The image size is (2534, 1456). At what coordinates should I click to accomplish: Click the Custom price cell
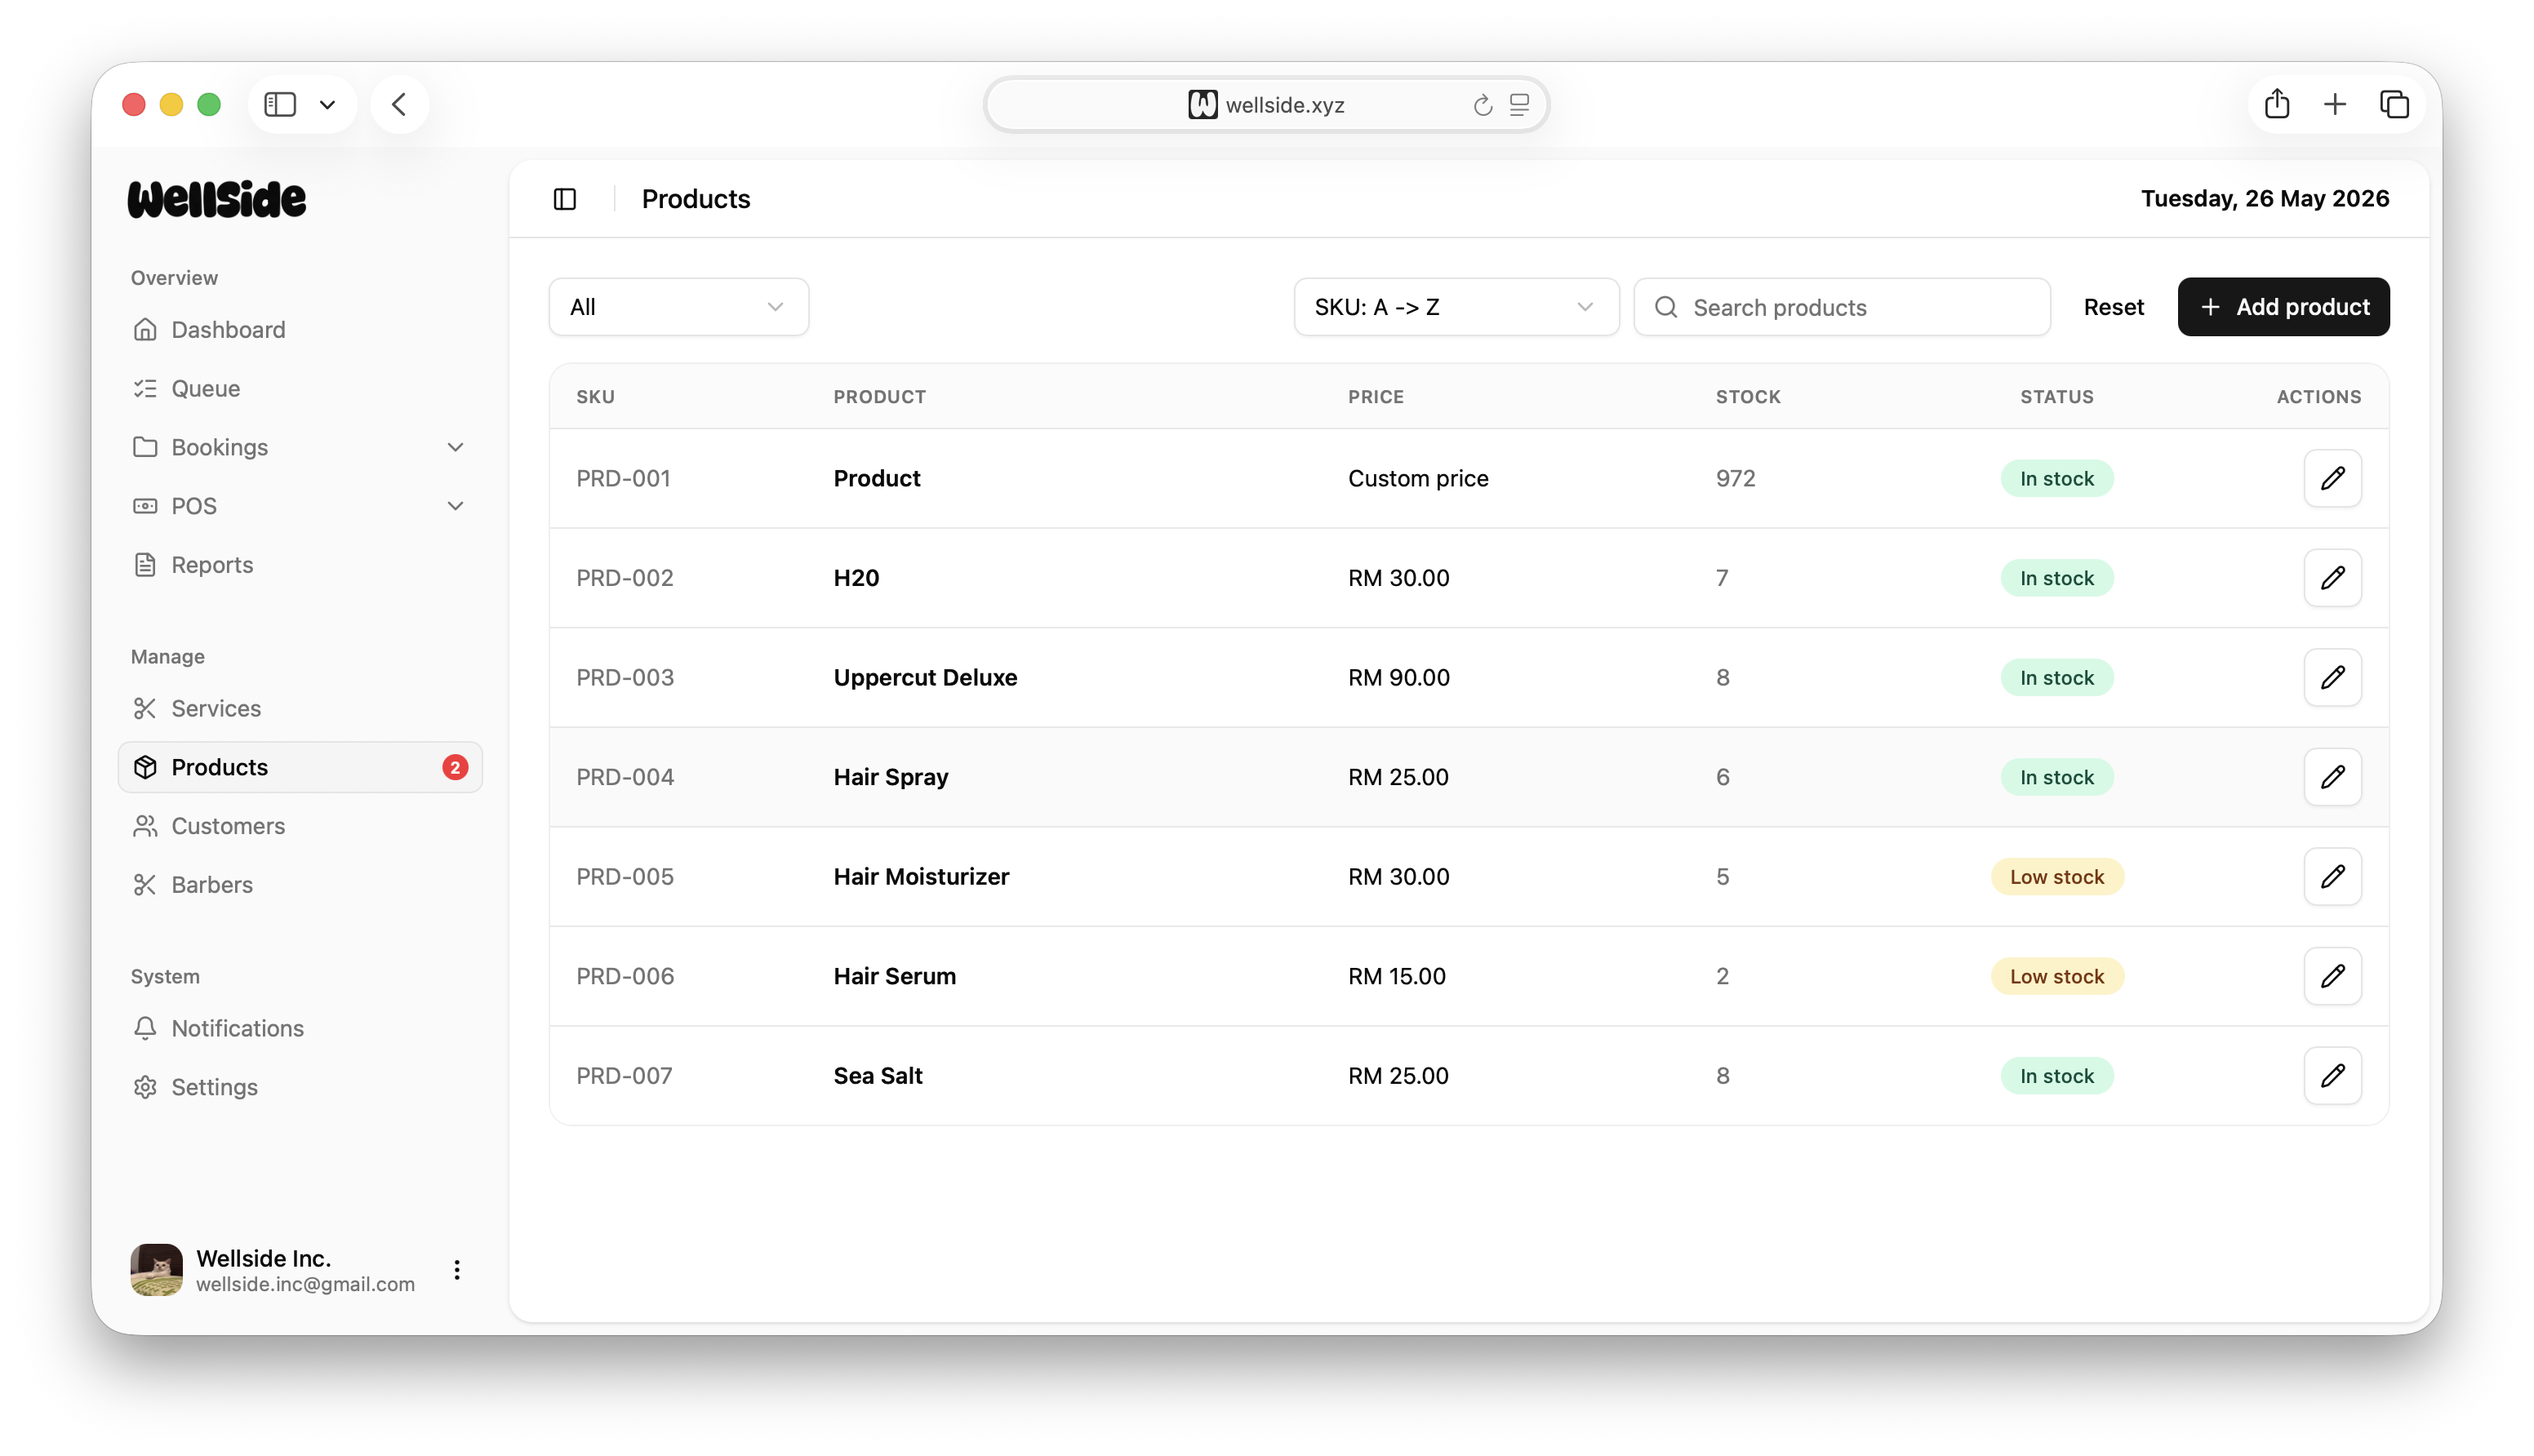1418,478
